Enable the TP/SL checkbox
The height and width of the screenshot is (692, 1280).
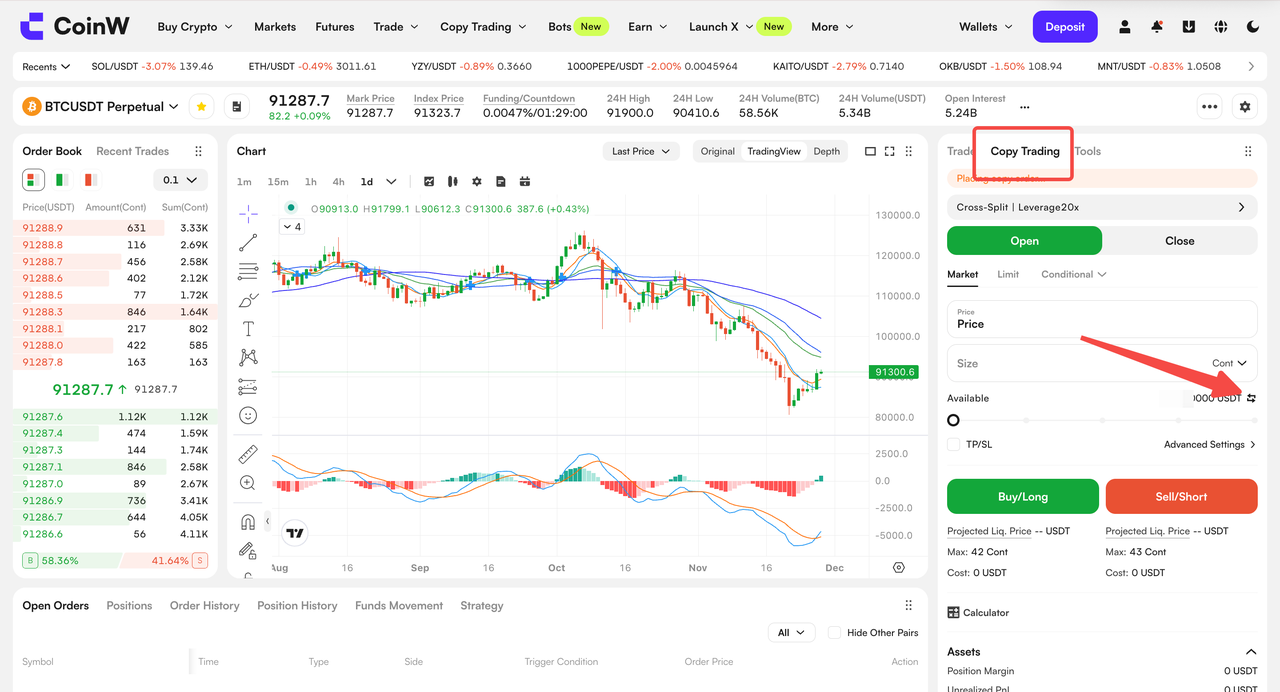pos(954,444)
